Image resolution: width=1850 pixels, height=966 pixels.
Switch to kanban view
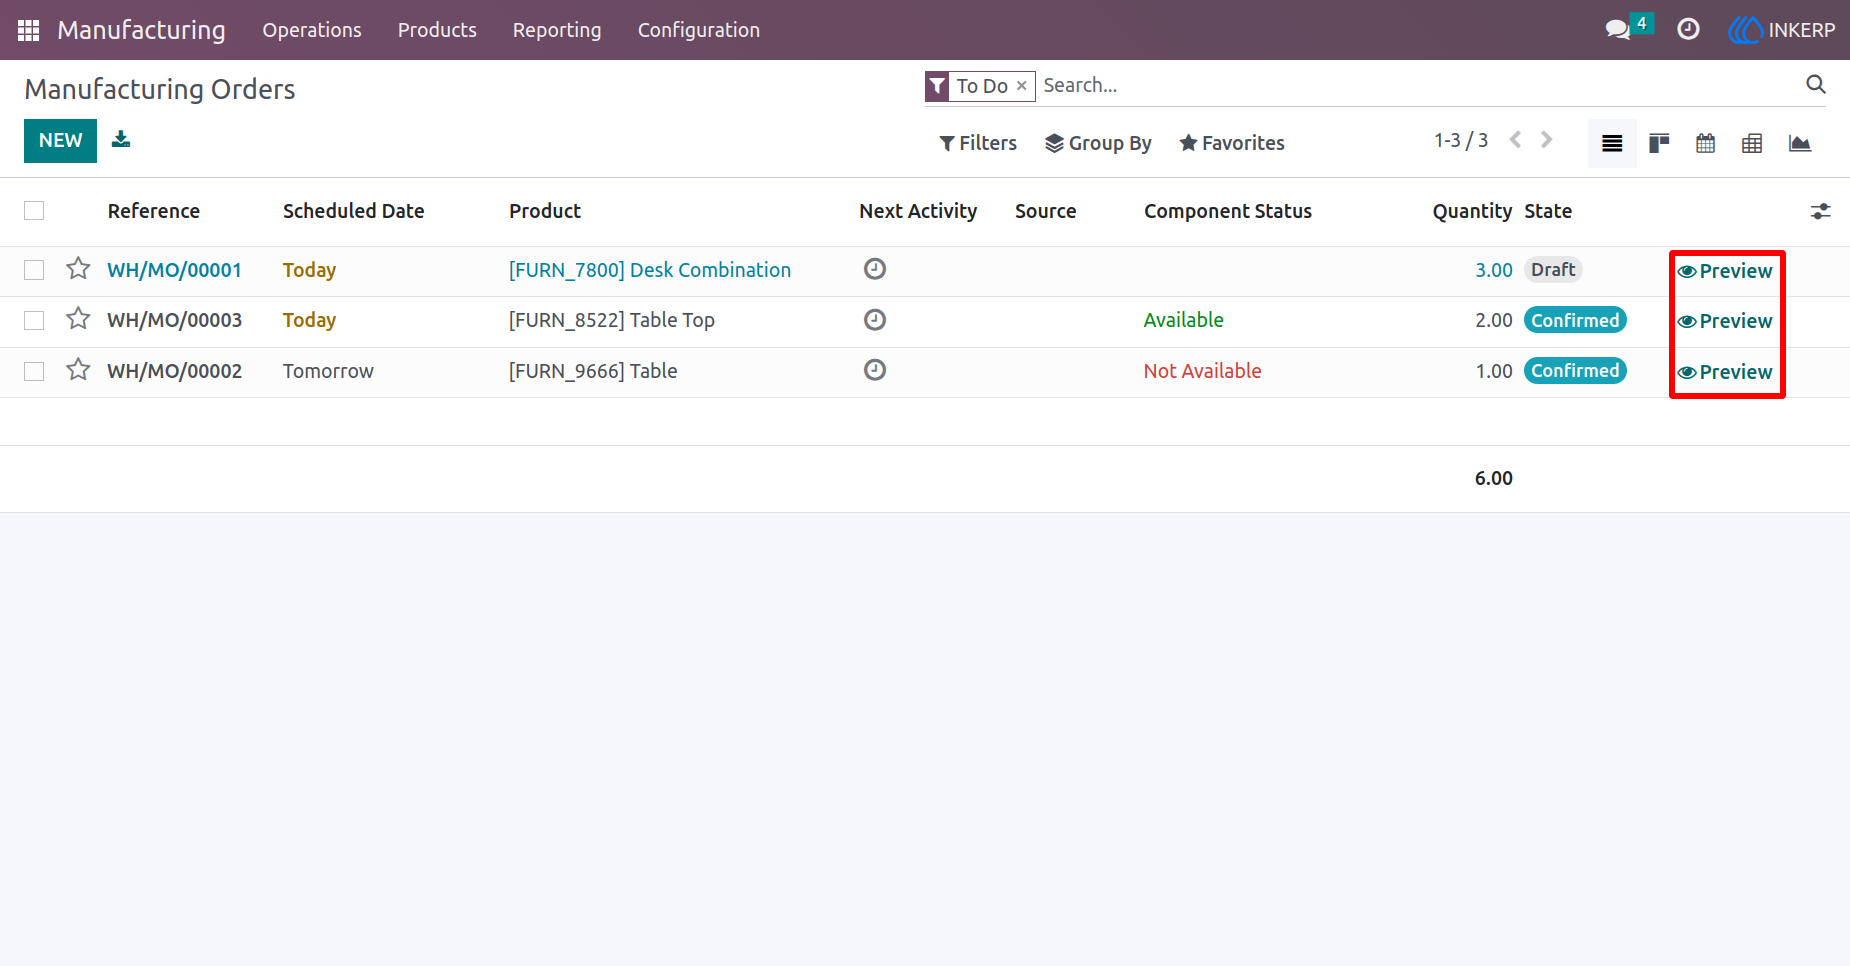click(x=1659, y=143)
